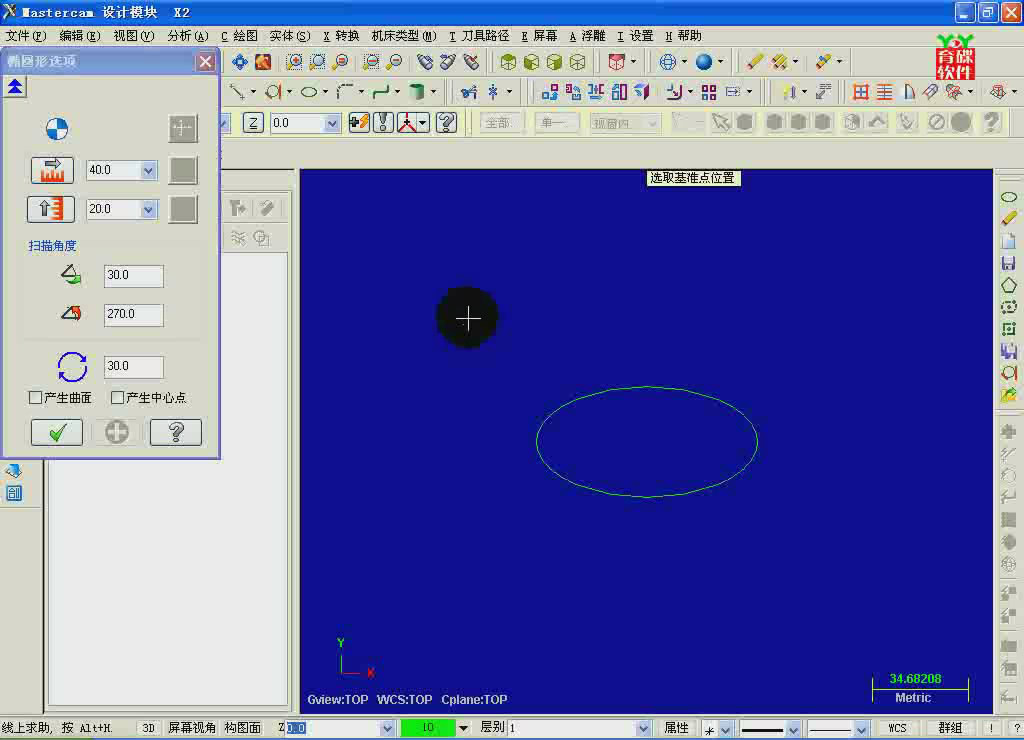Viewport: 1024px width, 740px height.
Task: Open the Z depth 0.0 toolbar dropdown
Action: click(332, 123)
